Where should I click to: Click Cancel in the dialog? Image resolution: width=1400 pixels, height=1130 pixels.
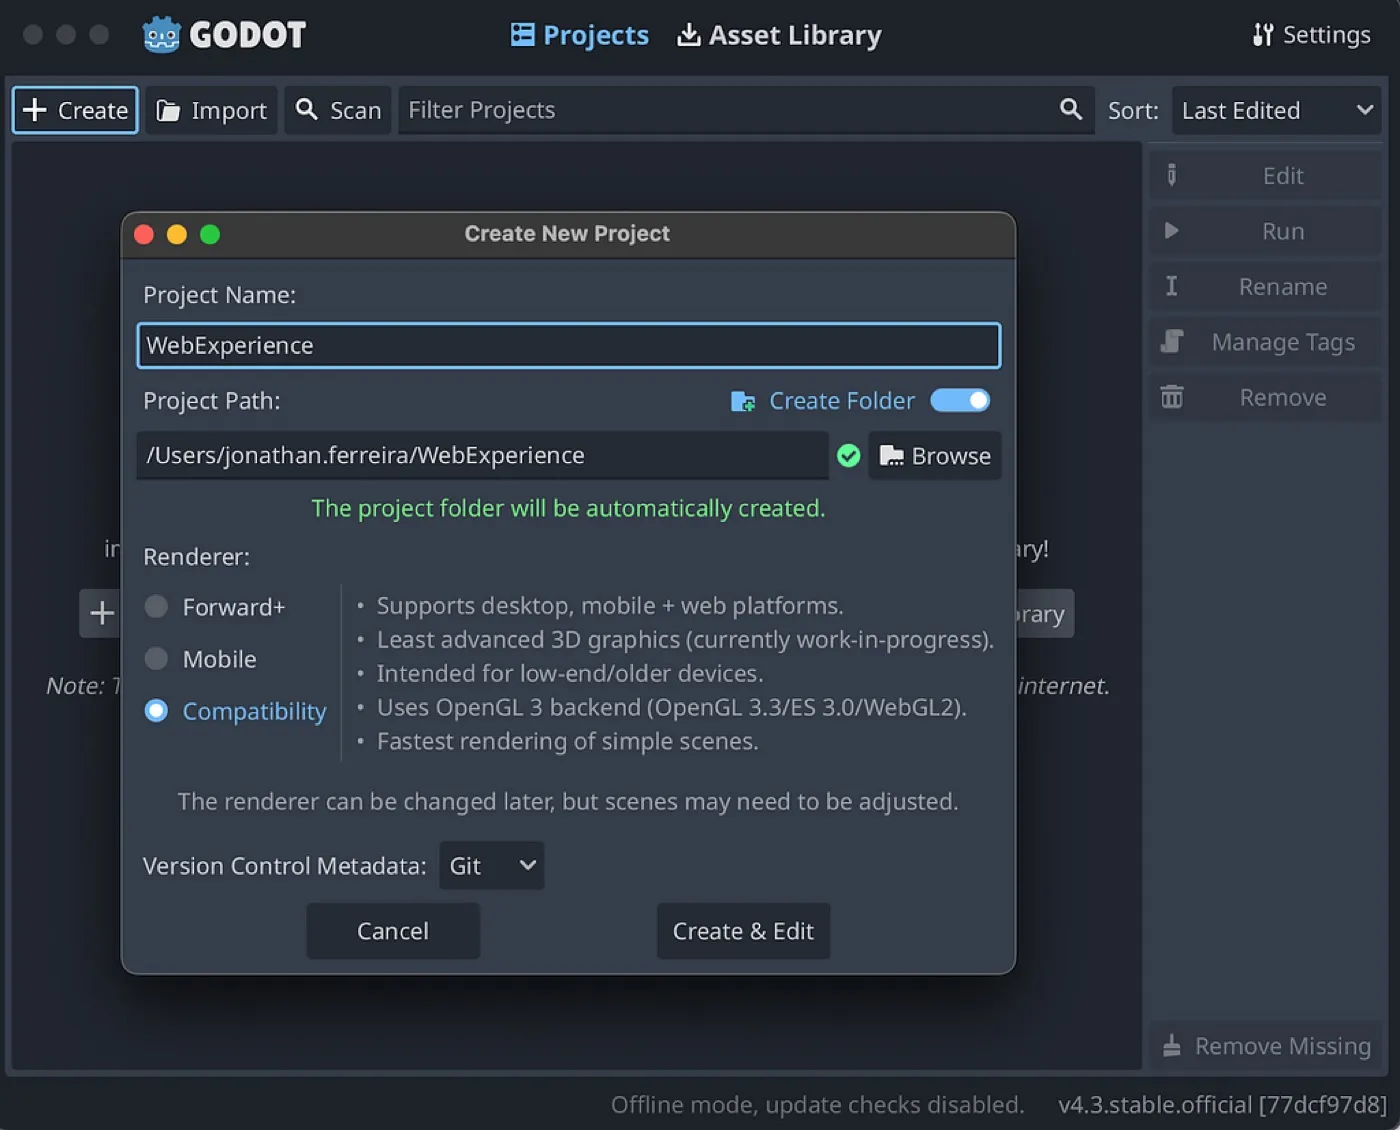(x=393, y=931)
